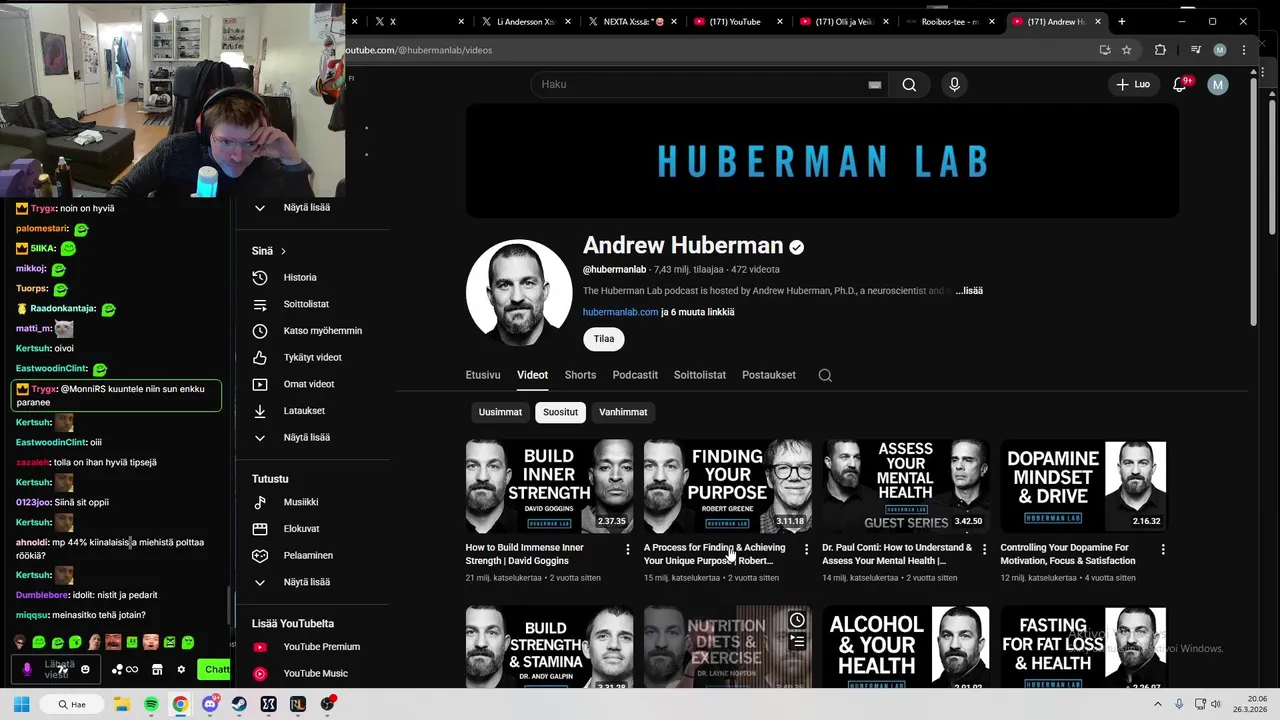Search within the channel using magnifier icon

point(825,375)
